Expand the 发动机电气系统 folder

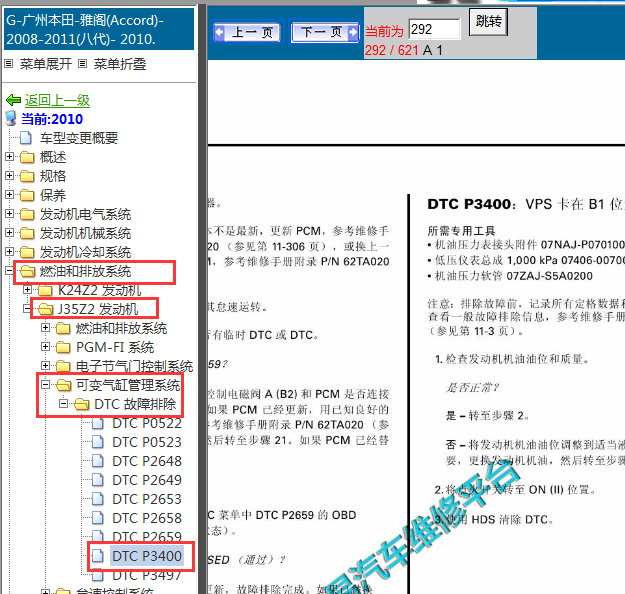9,214
